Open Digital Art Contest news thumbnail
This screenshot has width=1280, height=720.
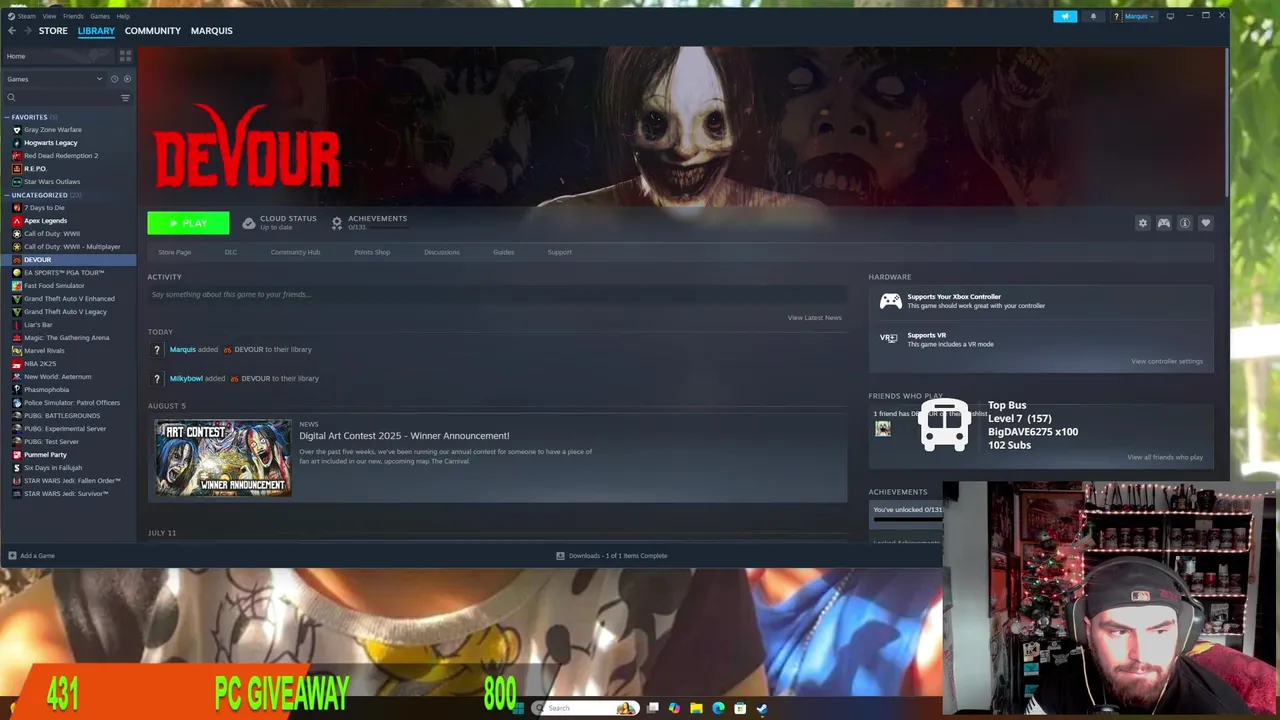click(x=223, y=458)
